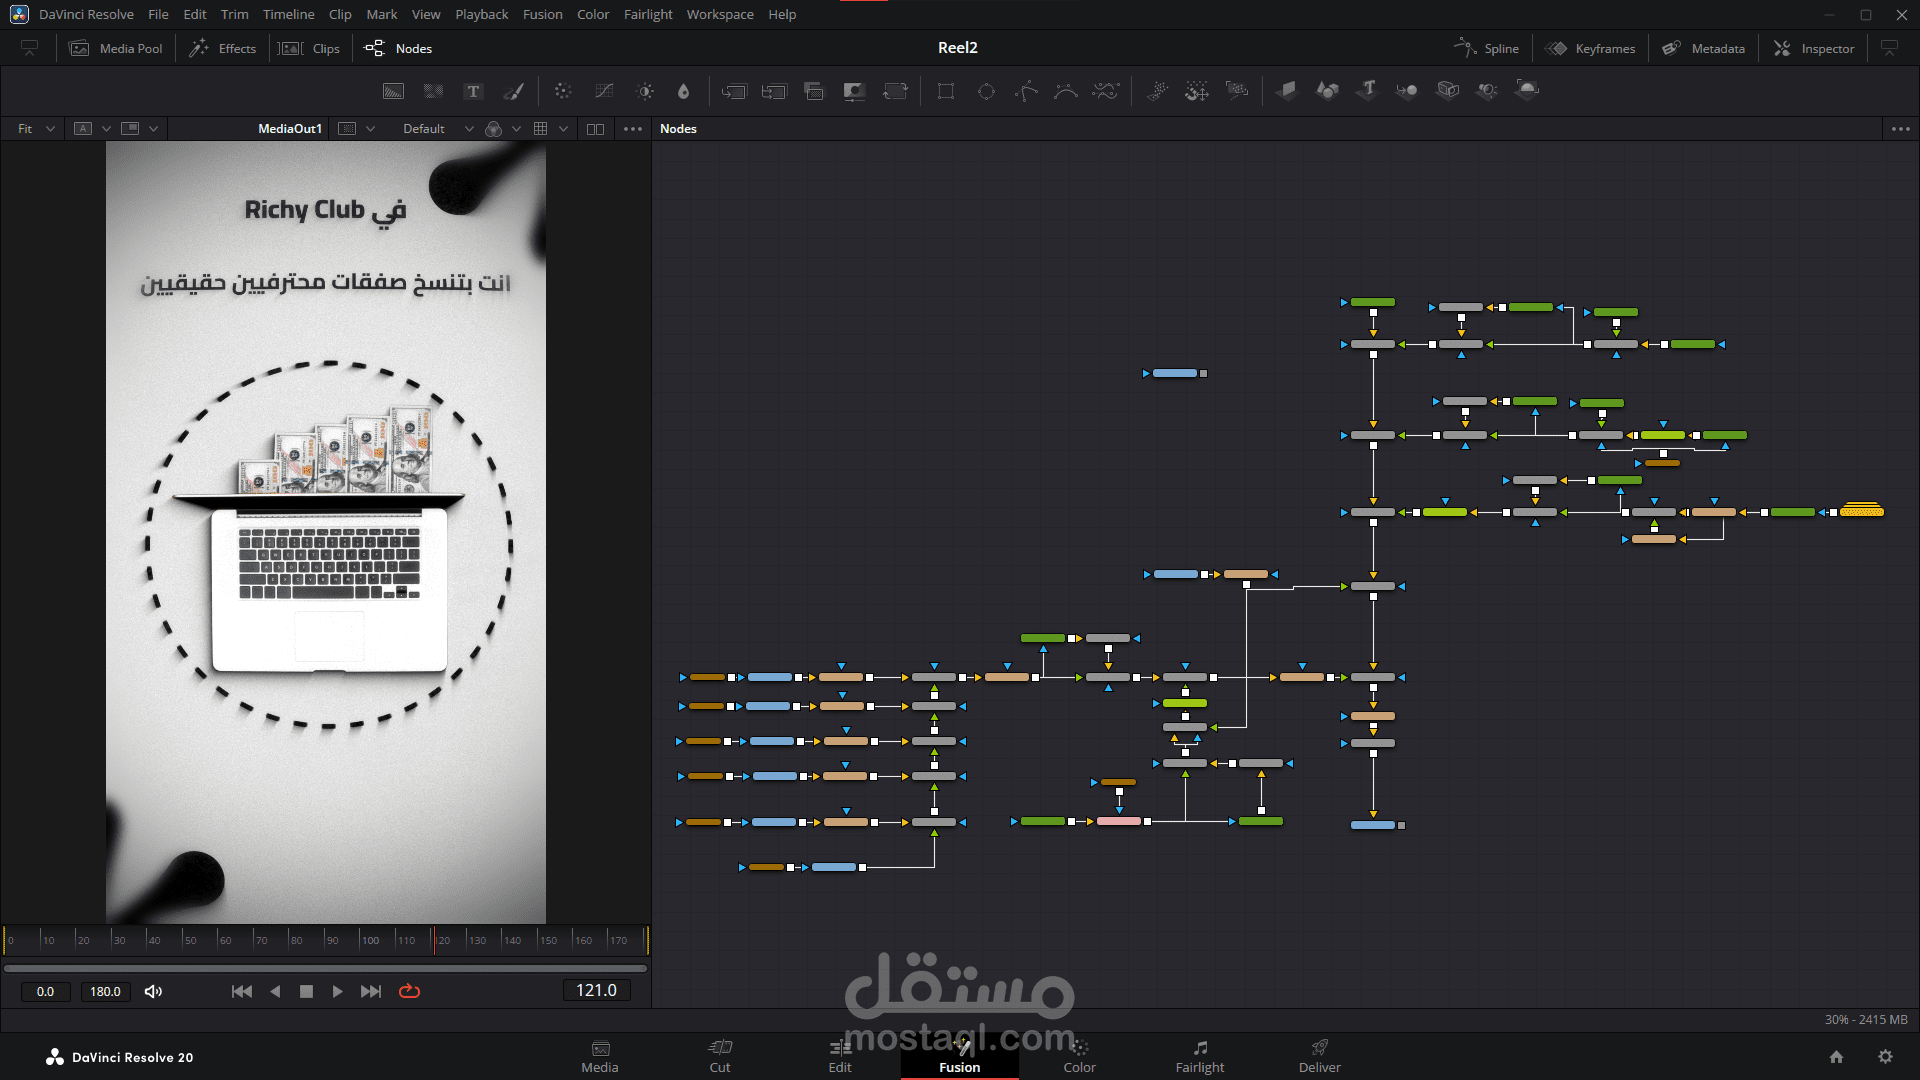Open the Inspector panel
Viewport: 1920px width, 1080px height.
click(1814, 48)
